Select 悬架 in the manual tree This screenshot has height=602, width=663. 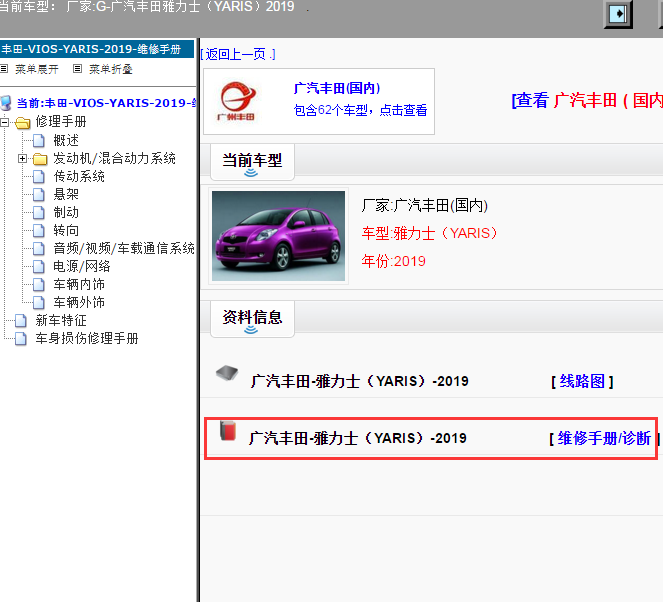[66, 194]
